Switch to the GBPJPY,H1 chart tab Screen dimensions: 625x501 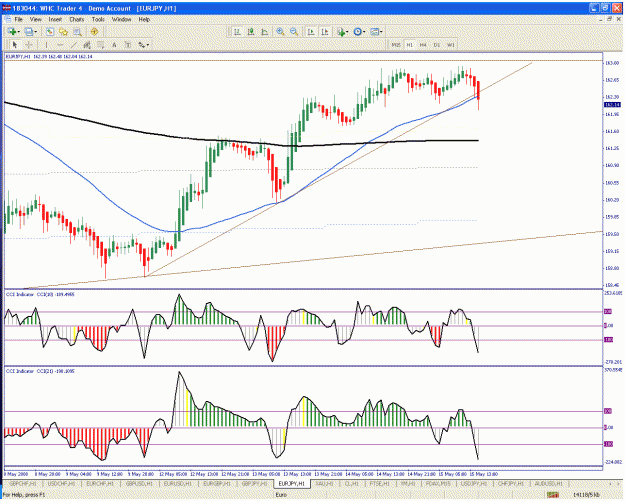pyautogui.click(x=255, y=483)
